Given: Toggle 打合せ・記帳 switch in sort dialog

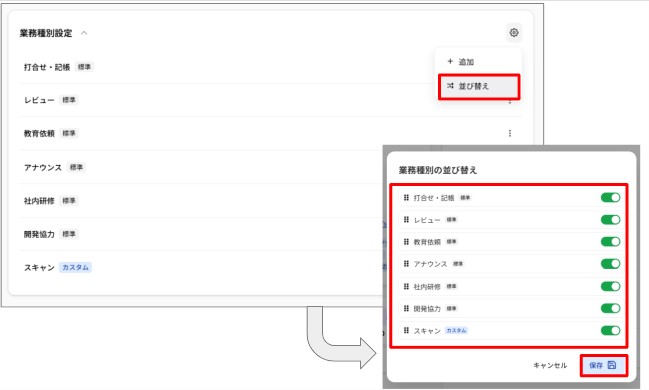Looking at the screenshot, I should [610, 197].
